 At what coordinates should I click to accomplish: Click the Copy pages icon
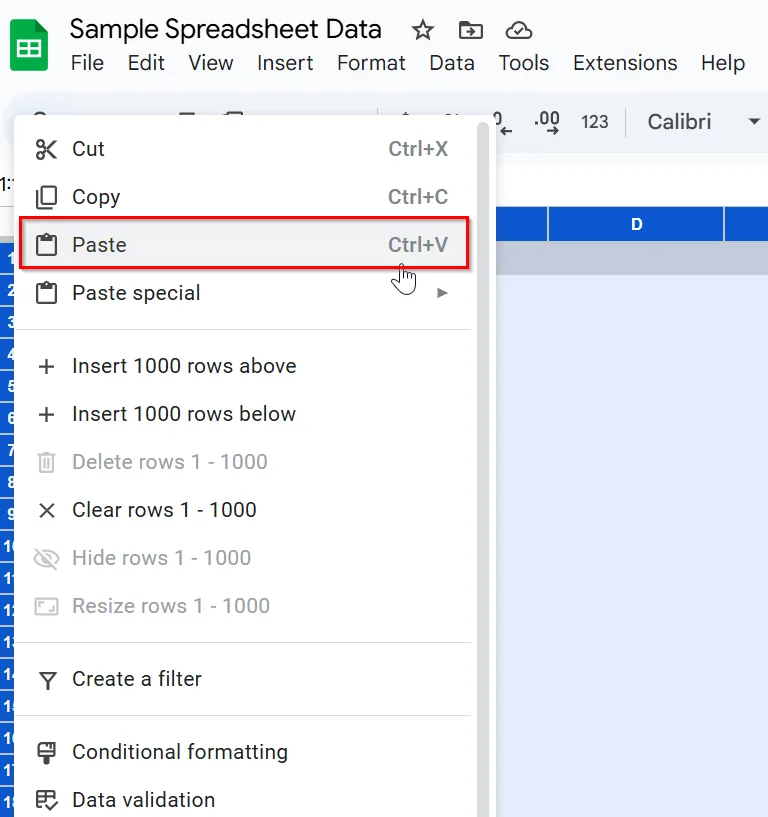(x=46, y=197)
